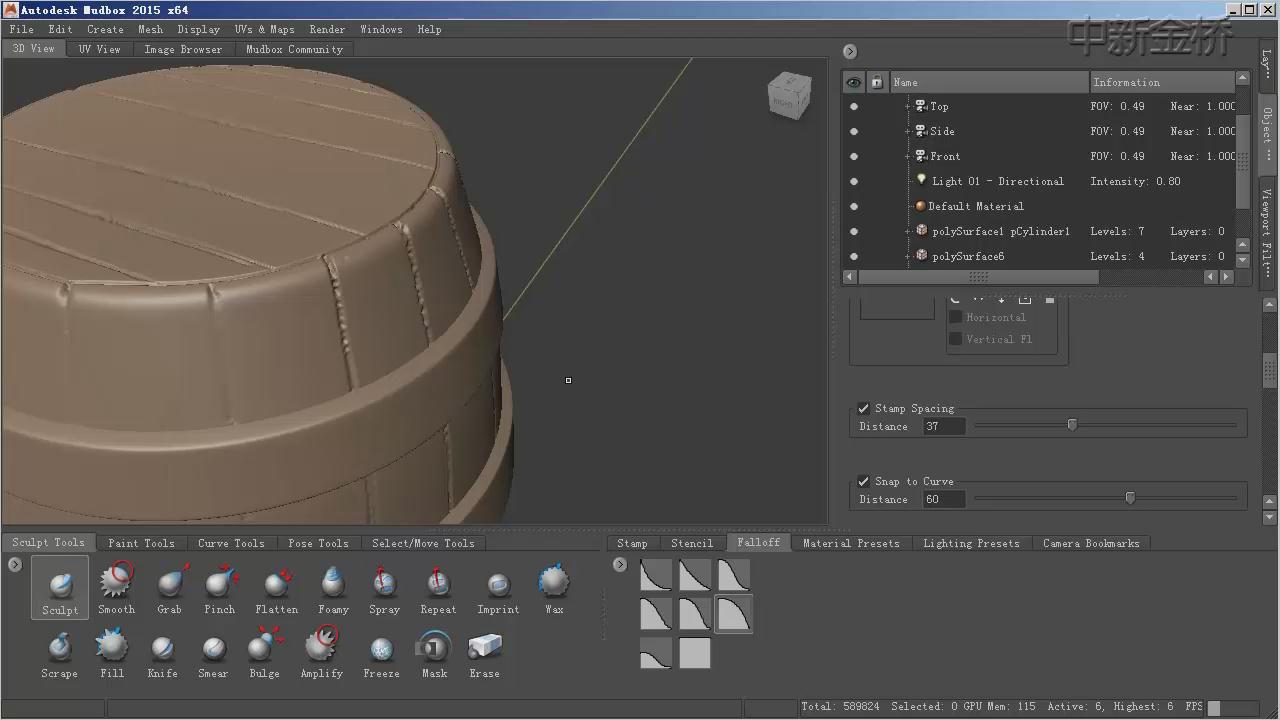Click the Information column header
The image size is (1280, 720).
[x=1162, y=82]
